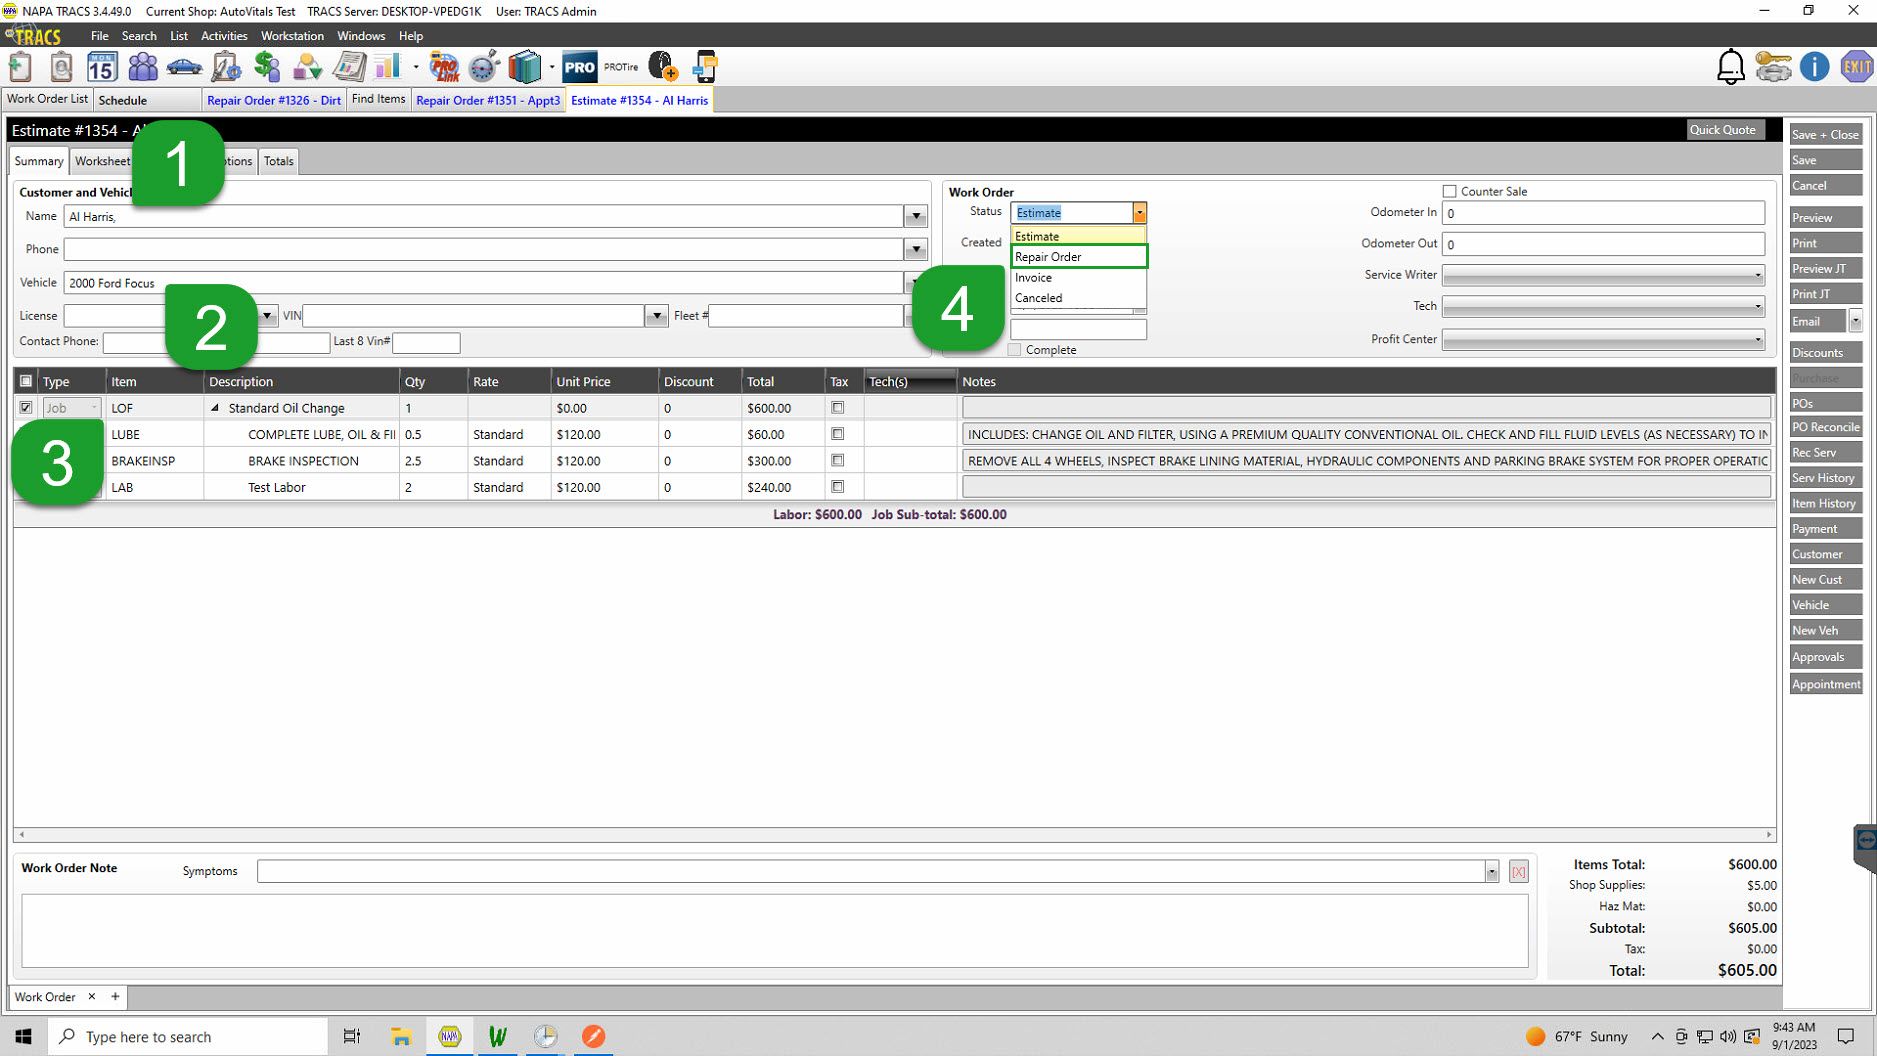
Task: Click the Save + Close button
Action: pyautogui.click(x=1825, y=133)
